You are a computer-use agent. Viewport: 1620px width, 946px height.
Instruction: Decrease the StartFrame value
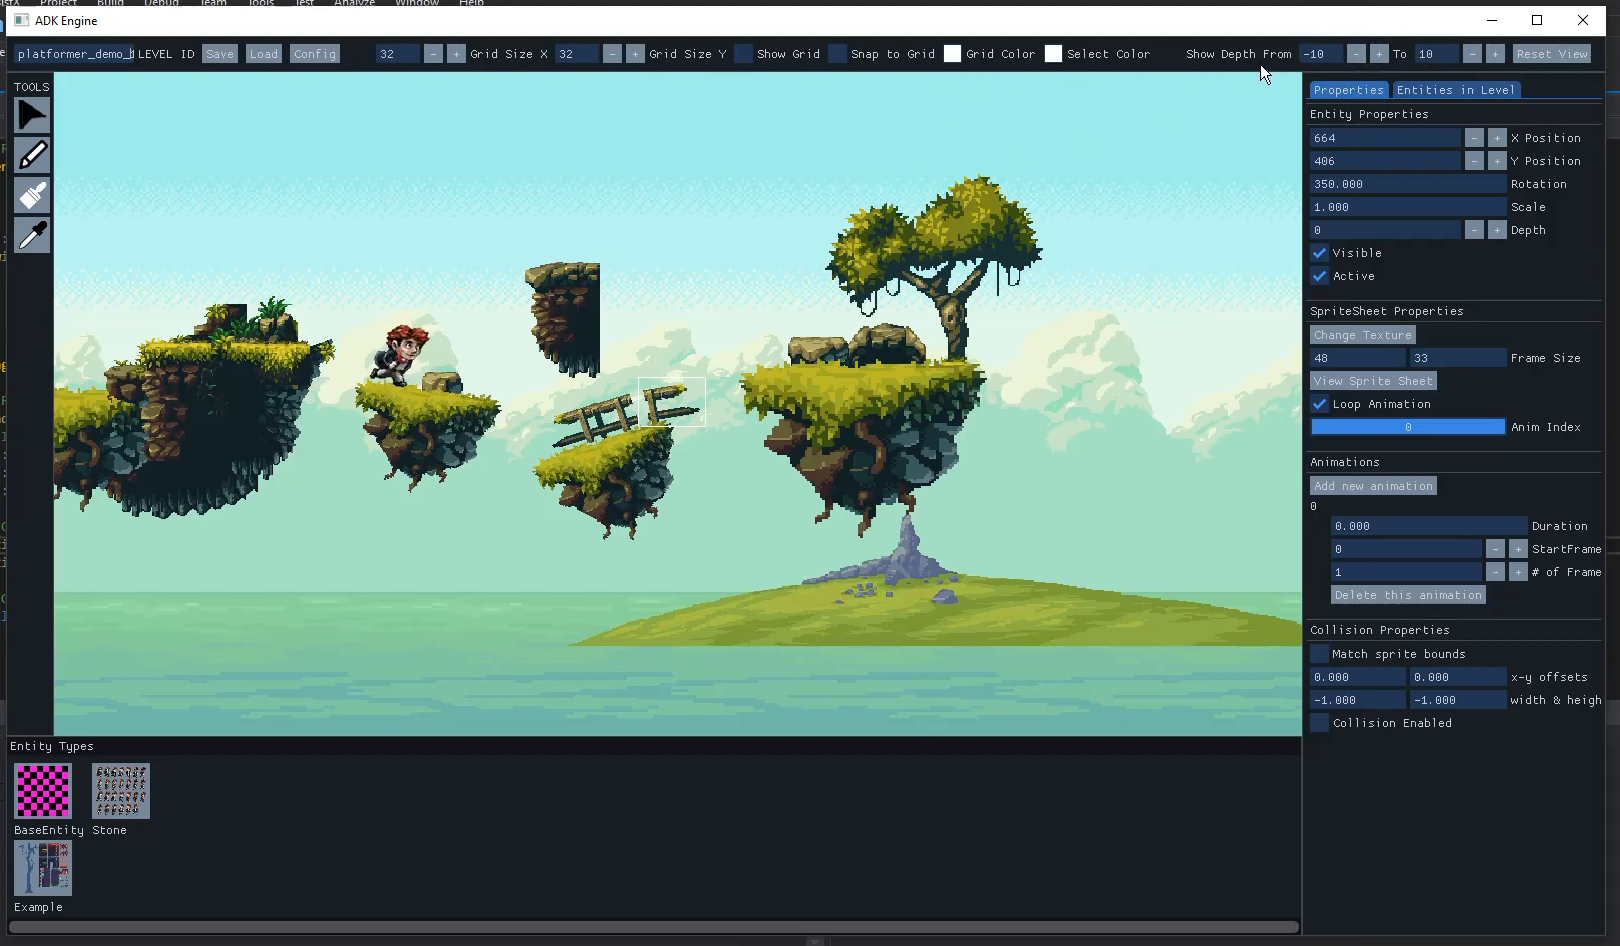coord(1495,549)
